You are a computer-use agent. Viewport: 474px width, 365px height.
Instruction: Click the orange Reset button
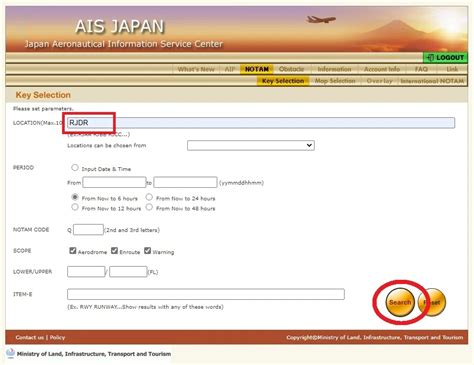click(x=432, y=302)
